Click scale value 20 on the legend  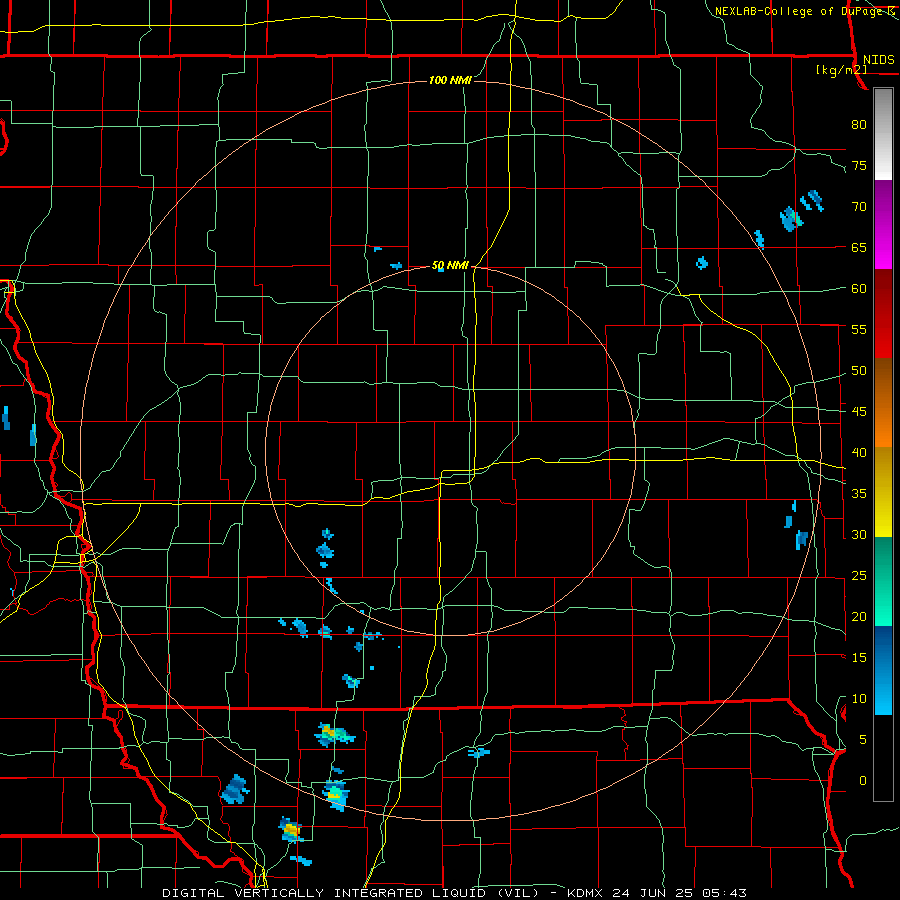(859, 616)
